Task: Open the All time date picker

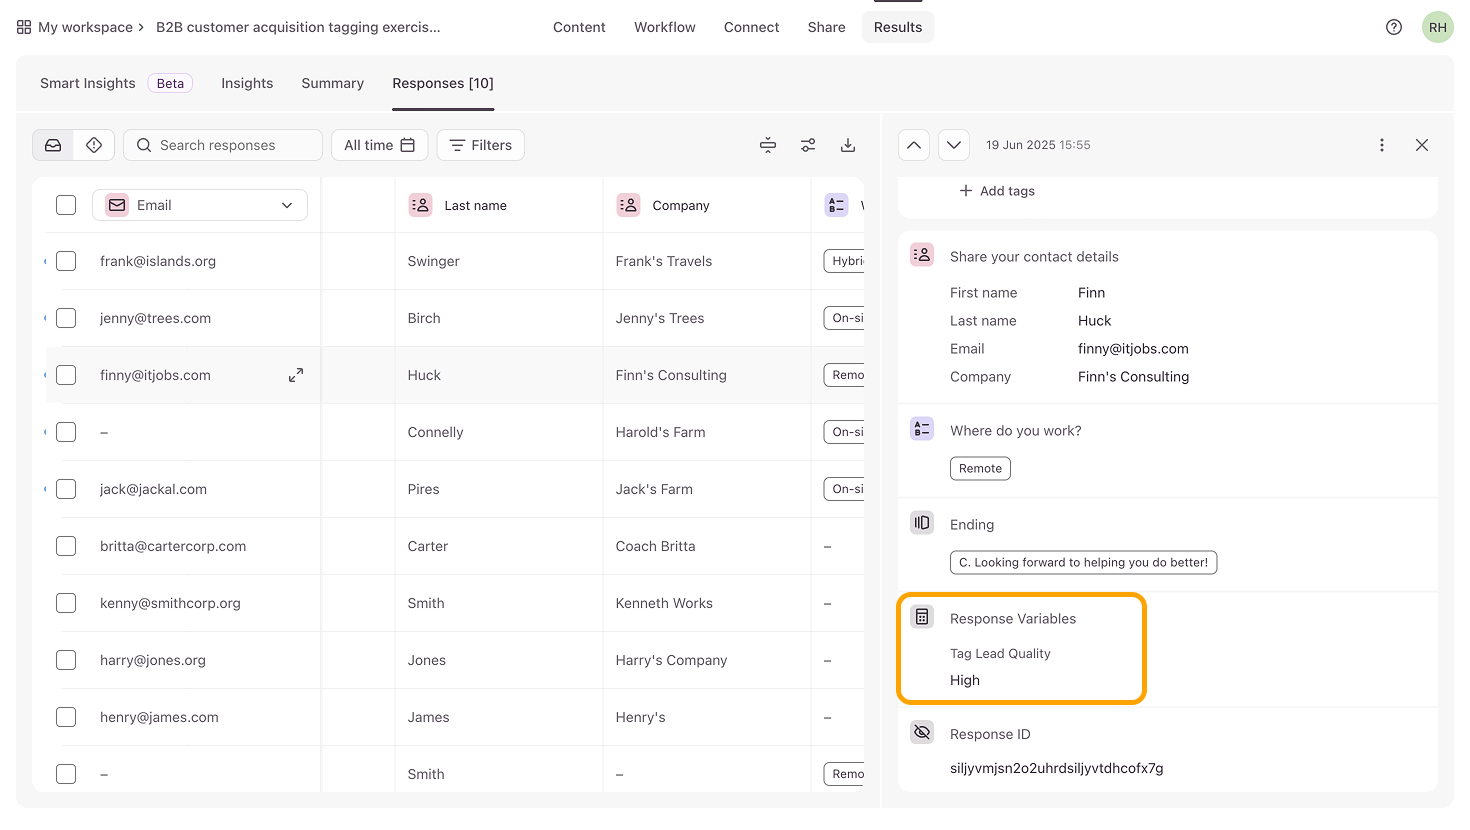Action: [x=379, y=145]
